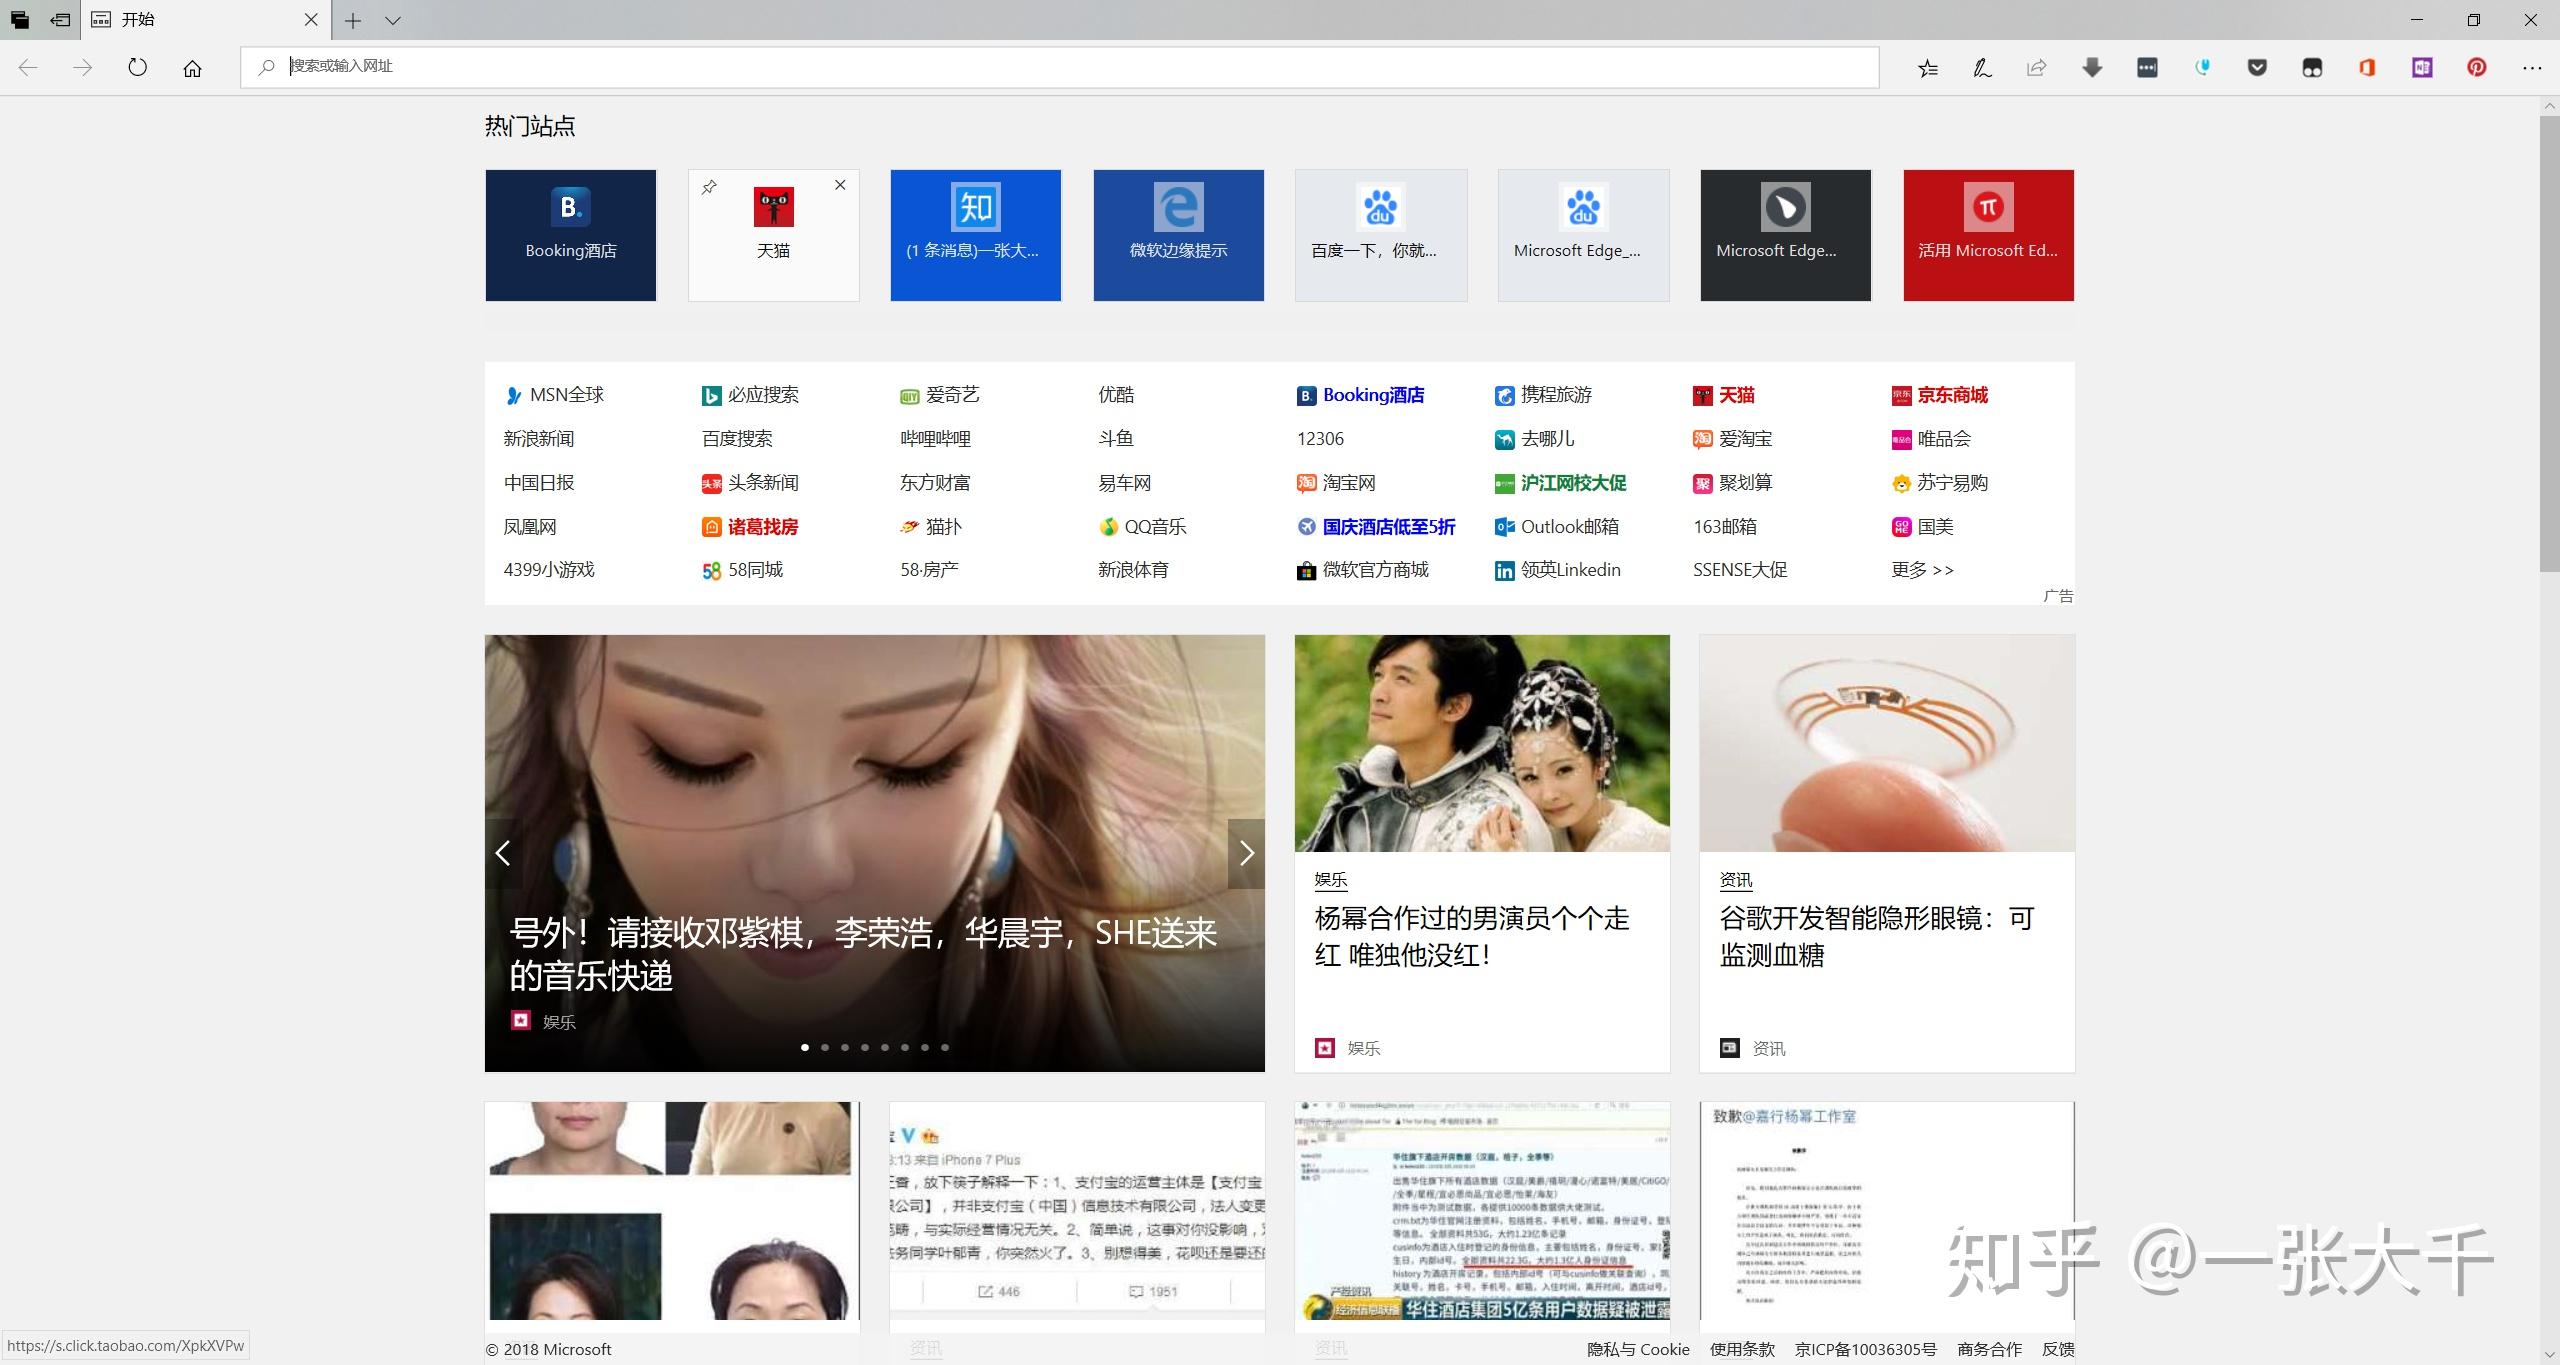
Task: Expand the 更多 >> link list
Action: [x=1921, y=570]
